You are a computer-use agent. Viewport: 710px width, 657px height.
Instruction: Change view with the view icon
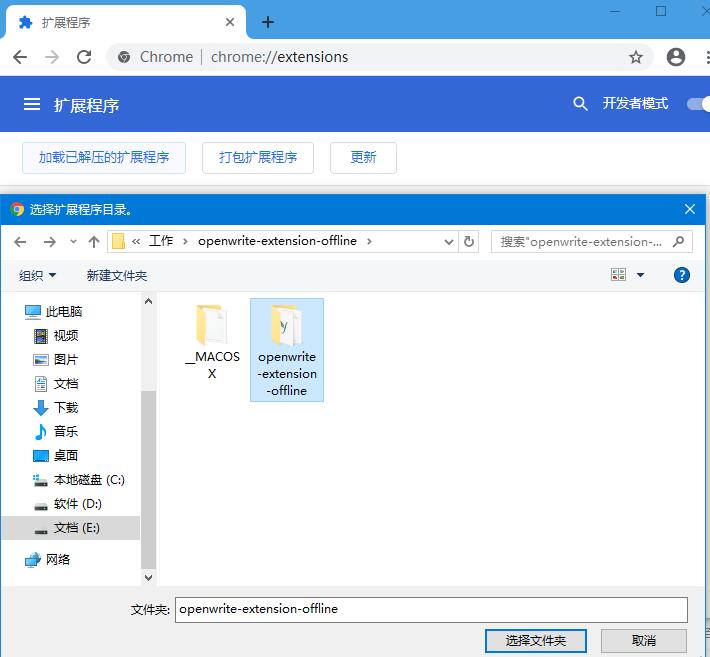[x=618, y=274]
